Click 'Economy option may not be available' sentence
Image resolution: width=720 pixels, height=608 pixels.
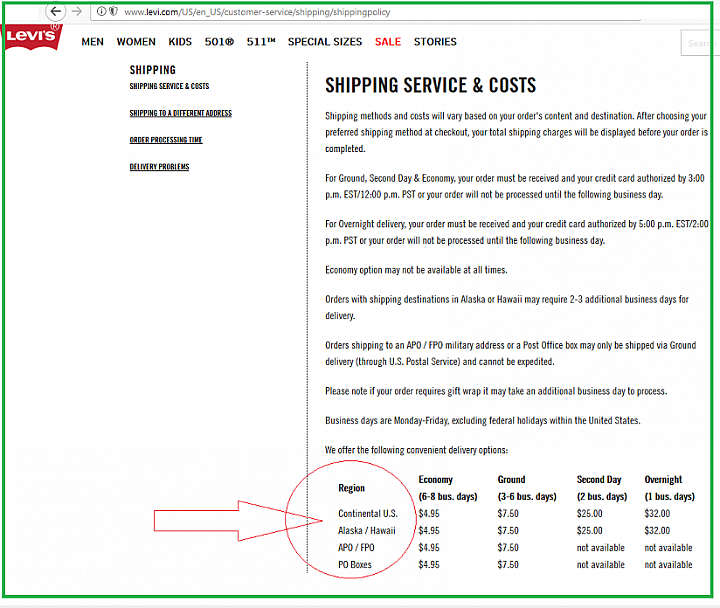pos(416,270)
